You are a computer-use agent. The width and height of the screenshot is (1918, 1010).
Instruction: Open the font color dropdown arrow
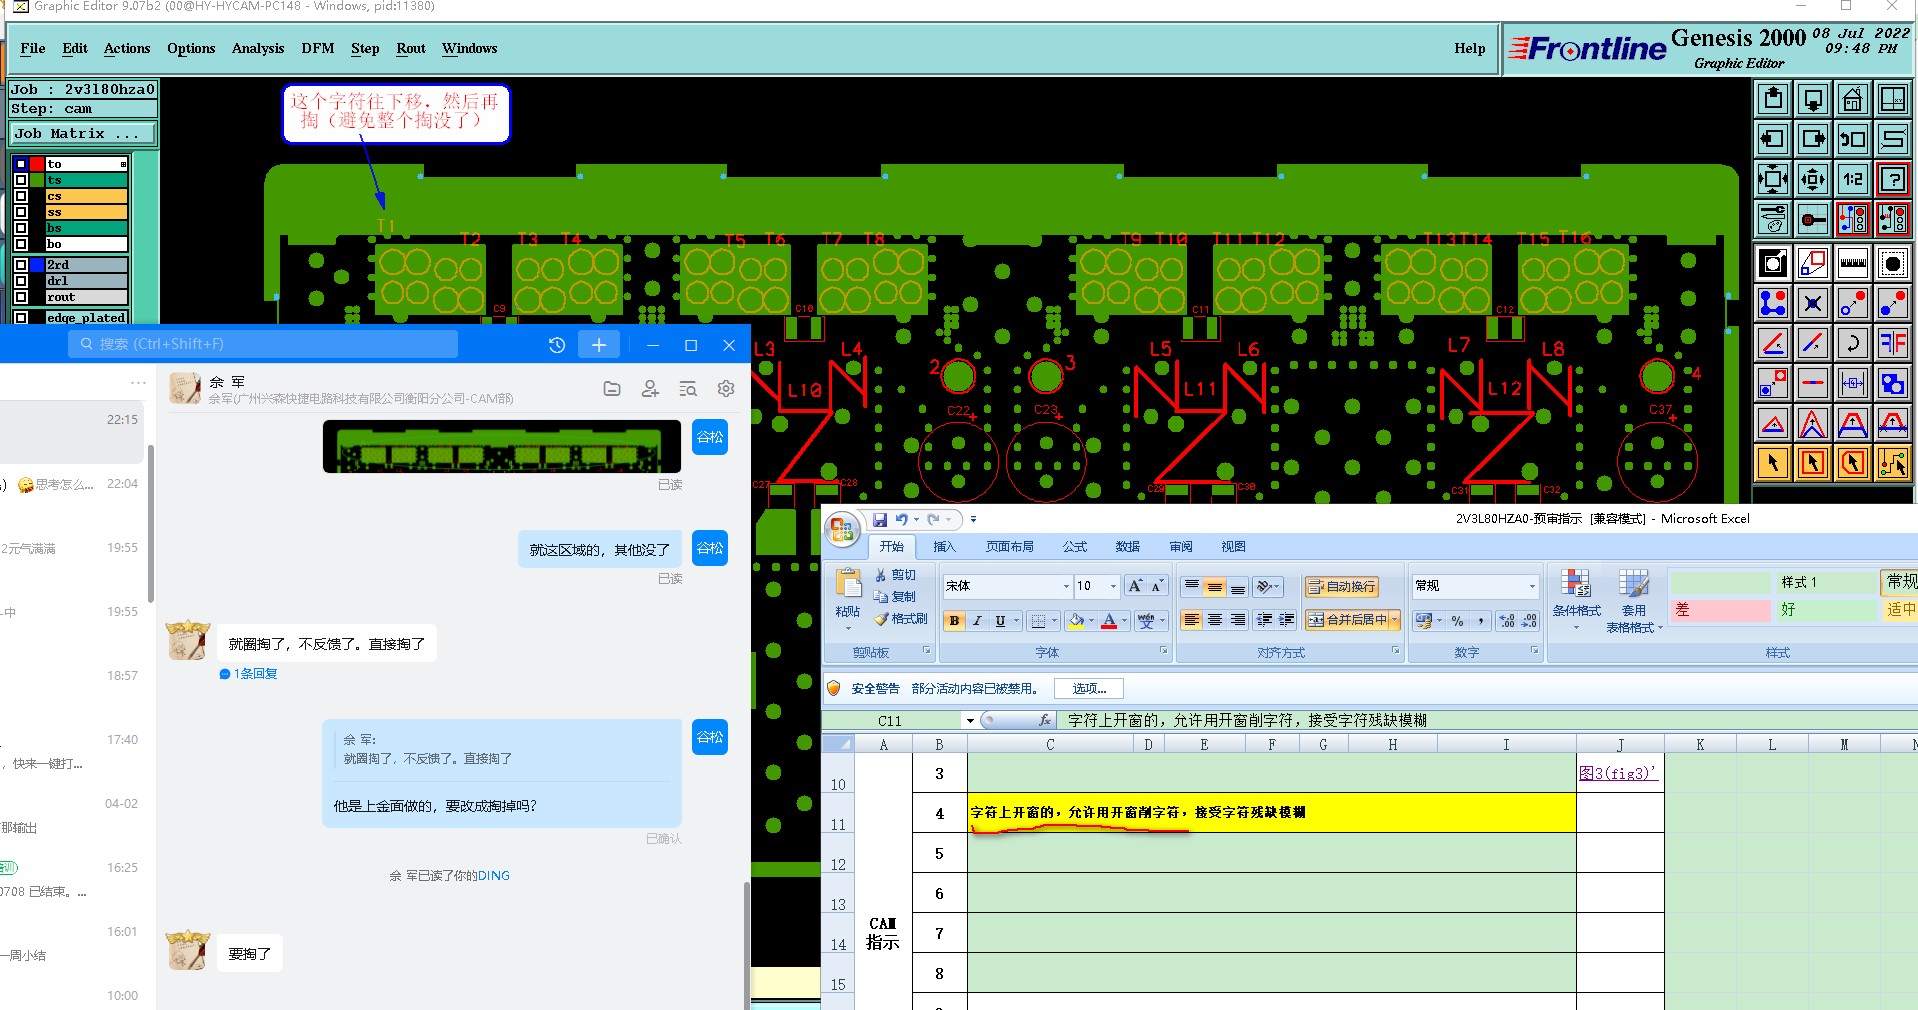pos(1124,621)
